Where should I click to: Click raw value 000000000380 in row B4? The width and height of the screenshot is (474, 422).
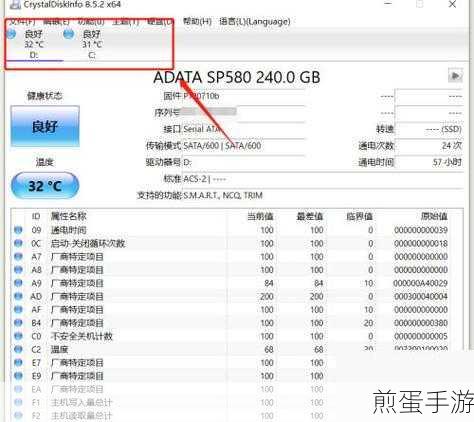(x=420, y=323)
